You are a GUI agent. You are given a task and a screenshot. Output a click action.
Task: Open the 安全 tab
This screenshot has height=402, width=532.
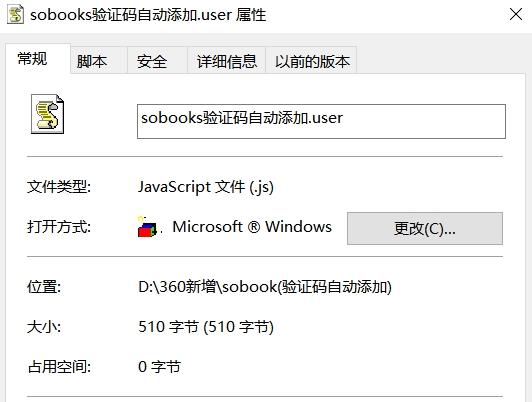(x=152, y=61)
